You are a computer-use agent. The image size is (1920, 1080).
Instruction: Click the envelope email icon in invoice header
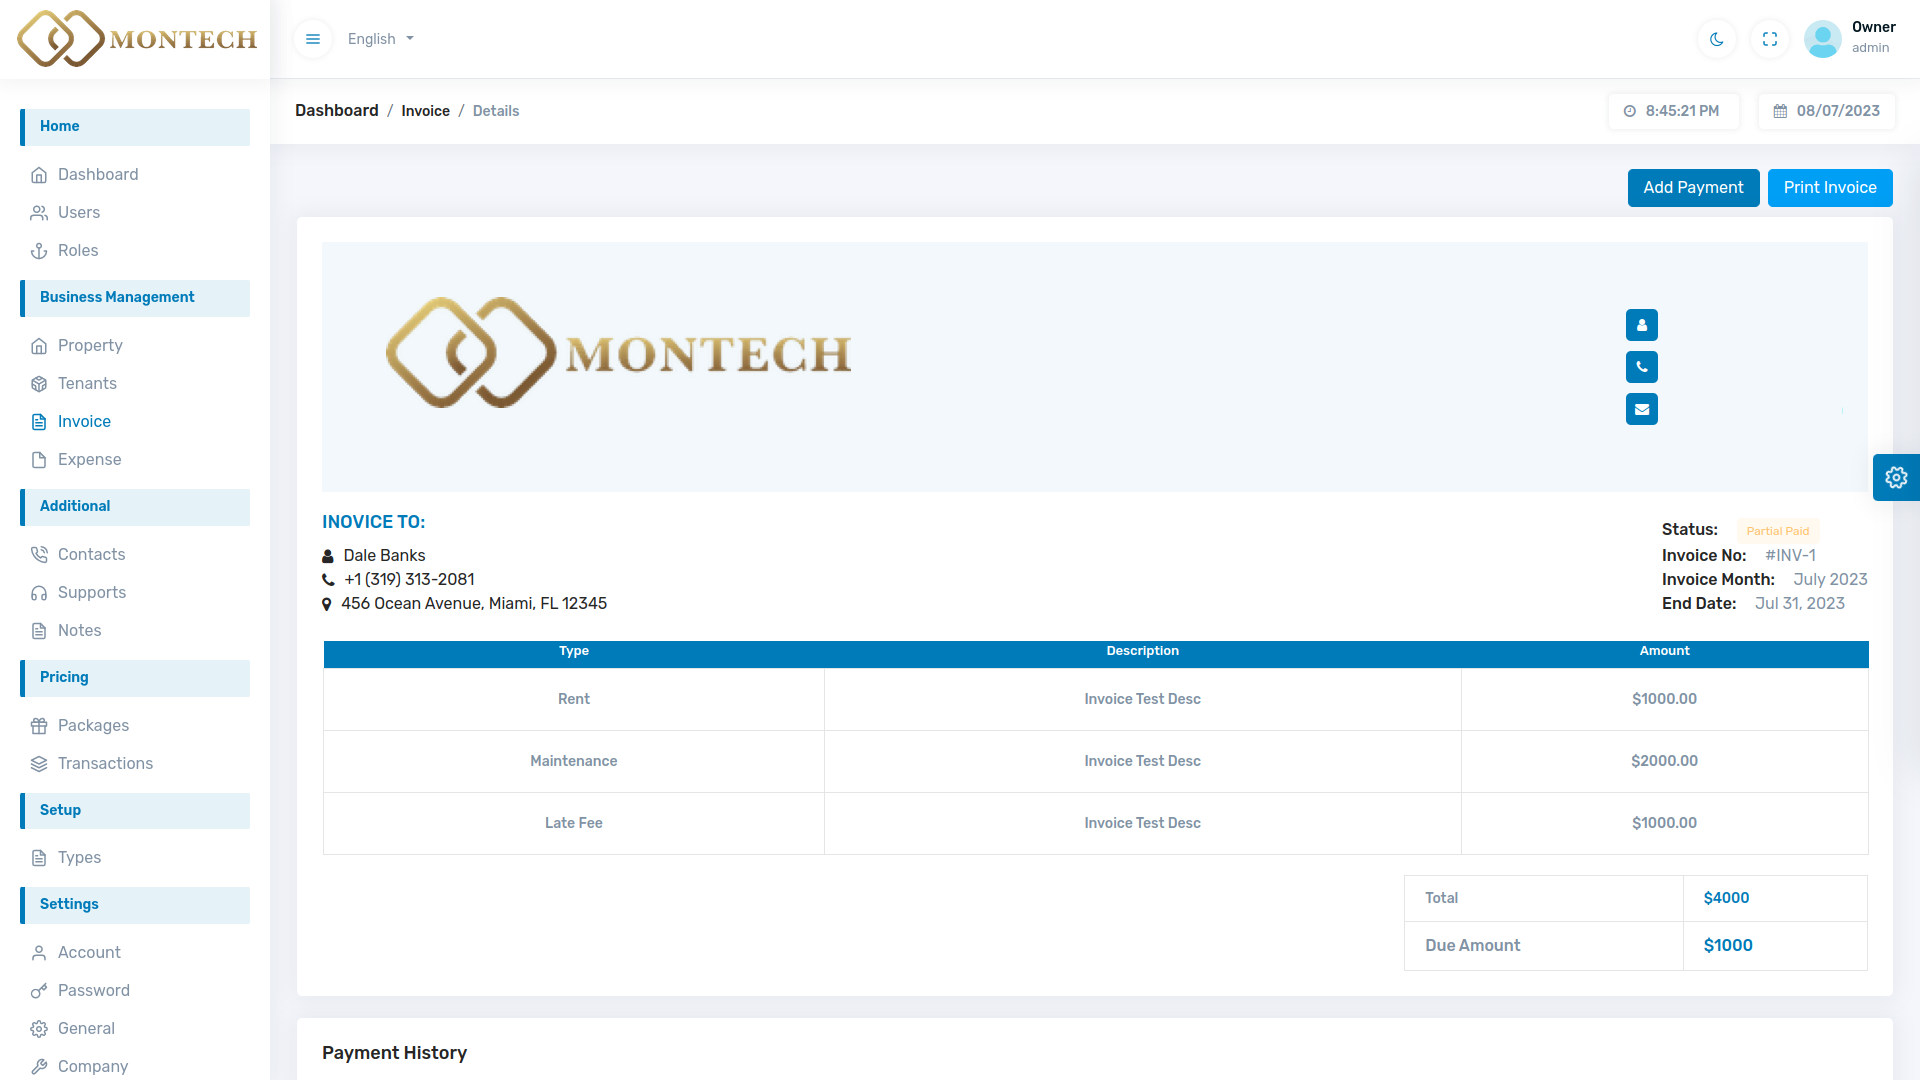tap(1642, 409)
